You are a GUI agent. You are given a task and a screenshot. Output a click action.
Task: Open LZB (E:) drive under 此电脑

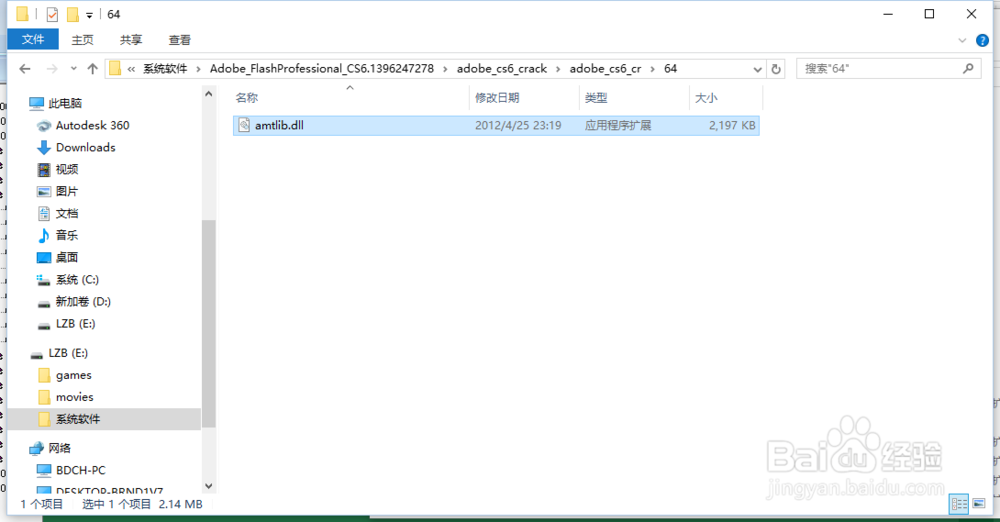click(75, 324)
